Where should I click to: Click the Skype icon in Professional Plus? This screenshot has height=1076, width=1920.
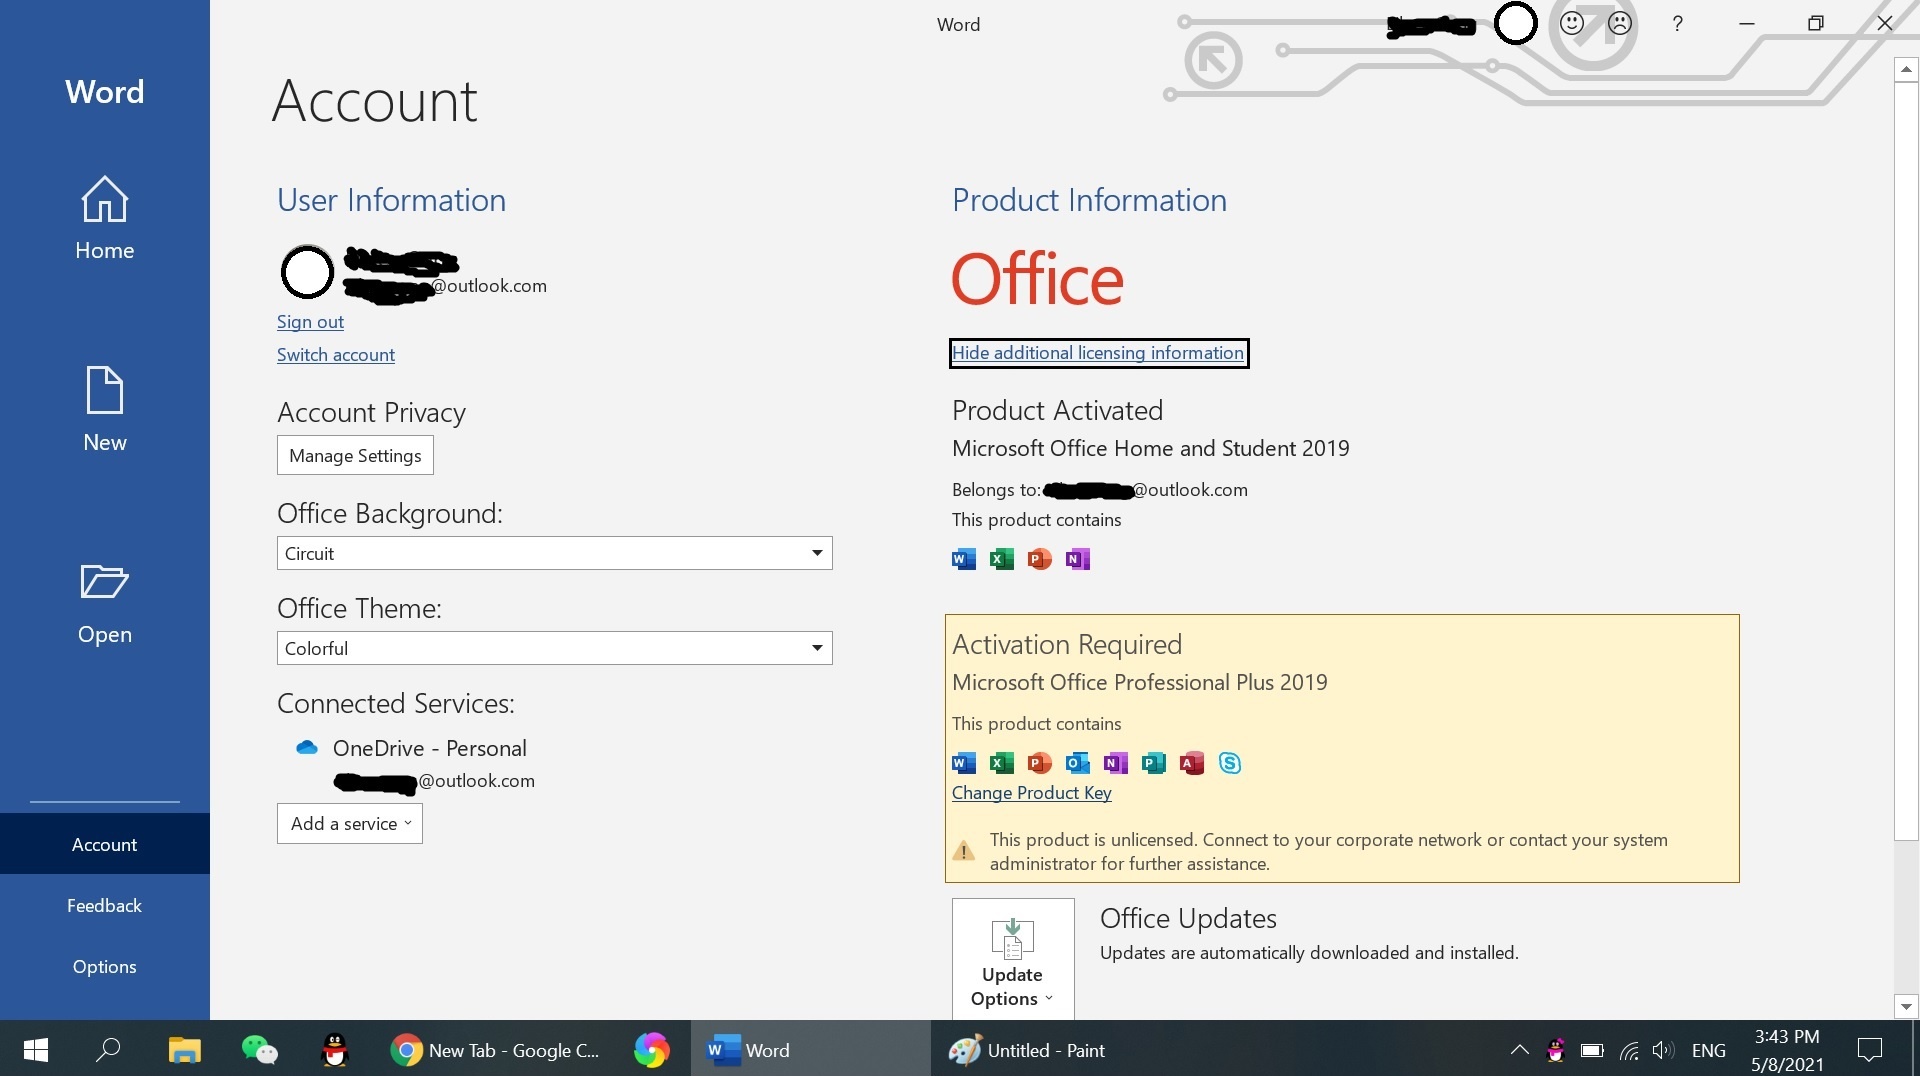tap(1230, 763)
